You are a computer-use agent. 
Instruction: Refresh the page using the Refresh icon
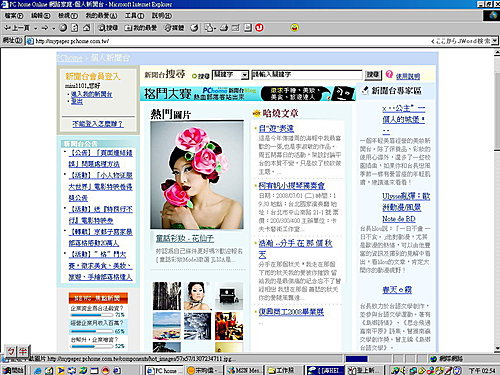(x=75, y=28)
